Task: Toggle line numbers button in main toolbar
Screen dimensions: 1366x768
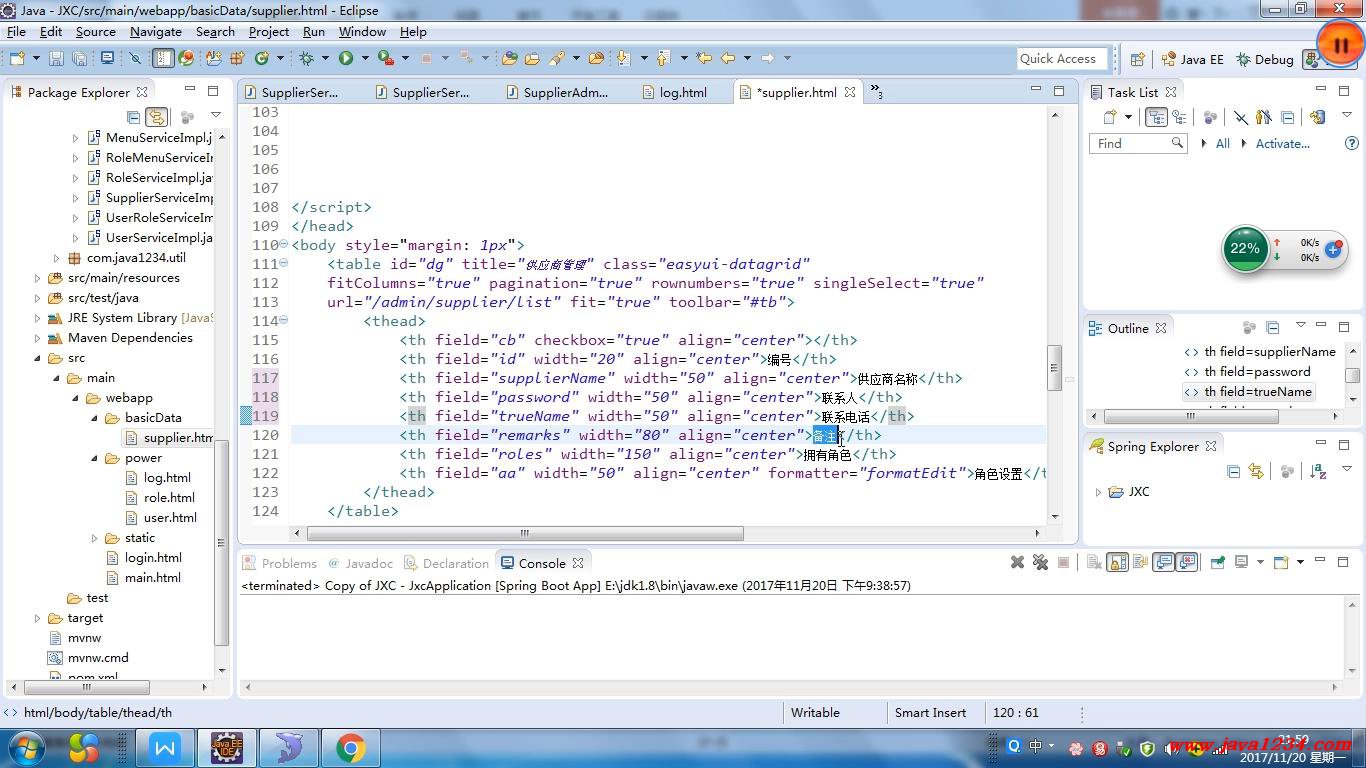Action: click(163, 59)
